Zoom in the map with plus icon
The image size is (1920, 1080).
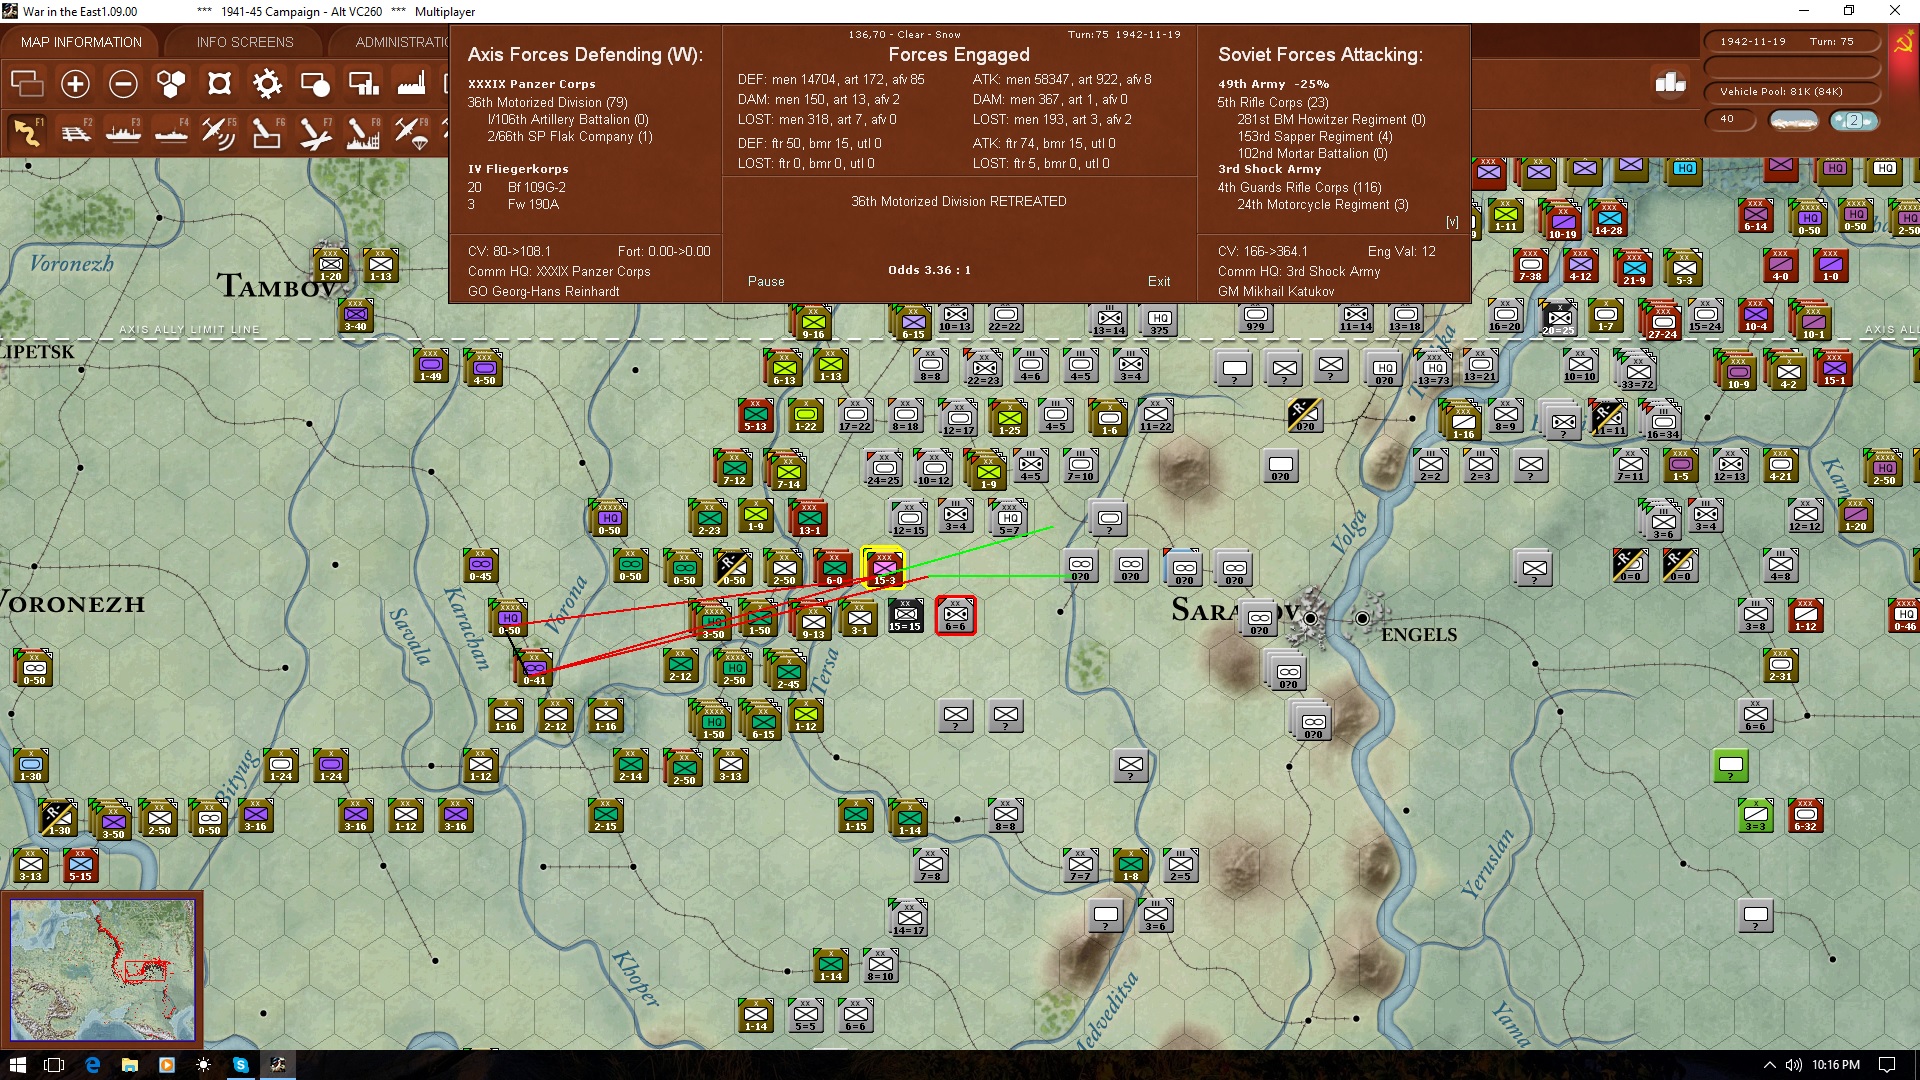75,84
